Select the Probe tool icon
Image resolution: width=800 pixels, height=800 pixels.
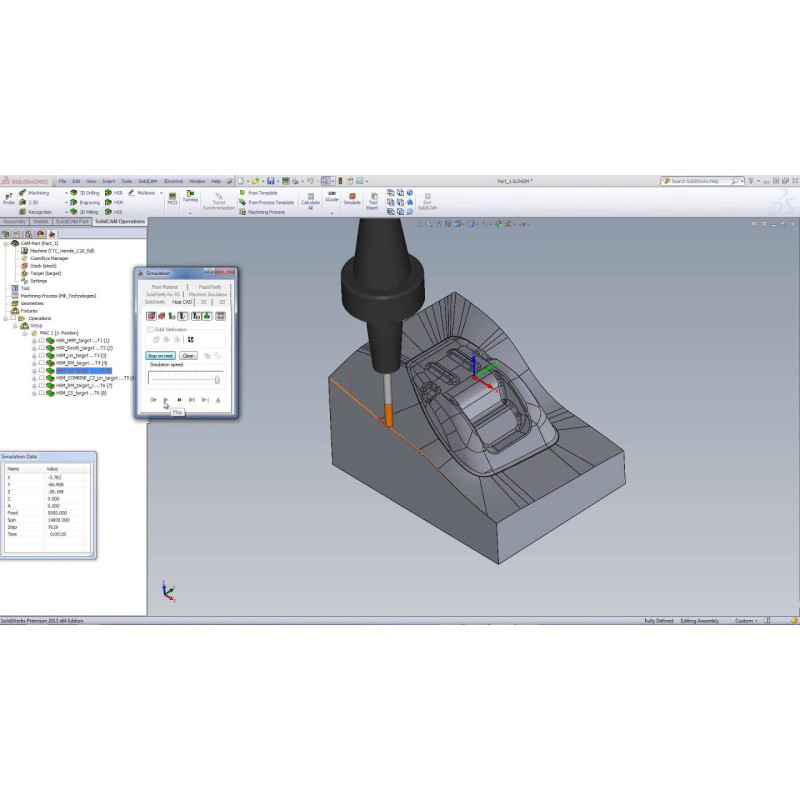pyautogui.click(x=9, y=196)
